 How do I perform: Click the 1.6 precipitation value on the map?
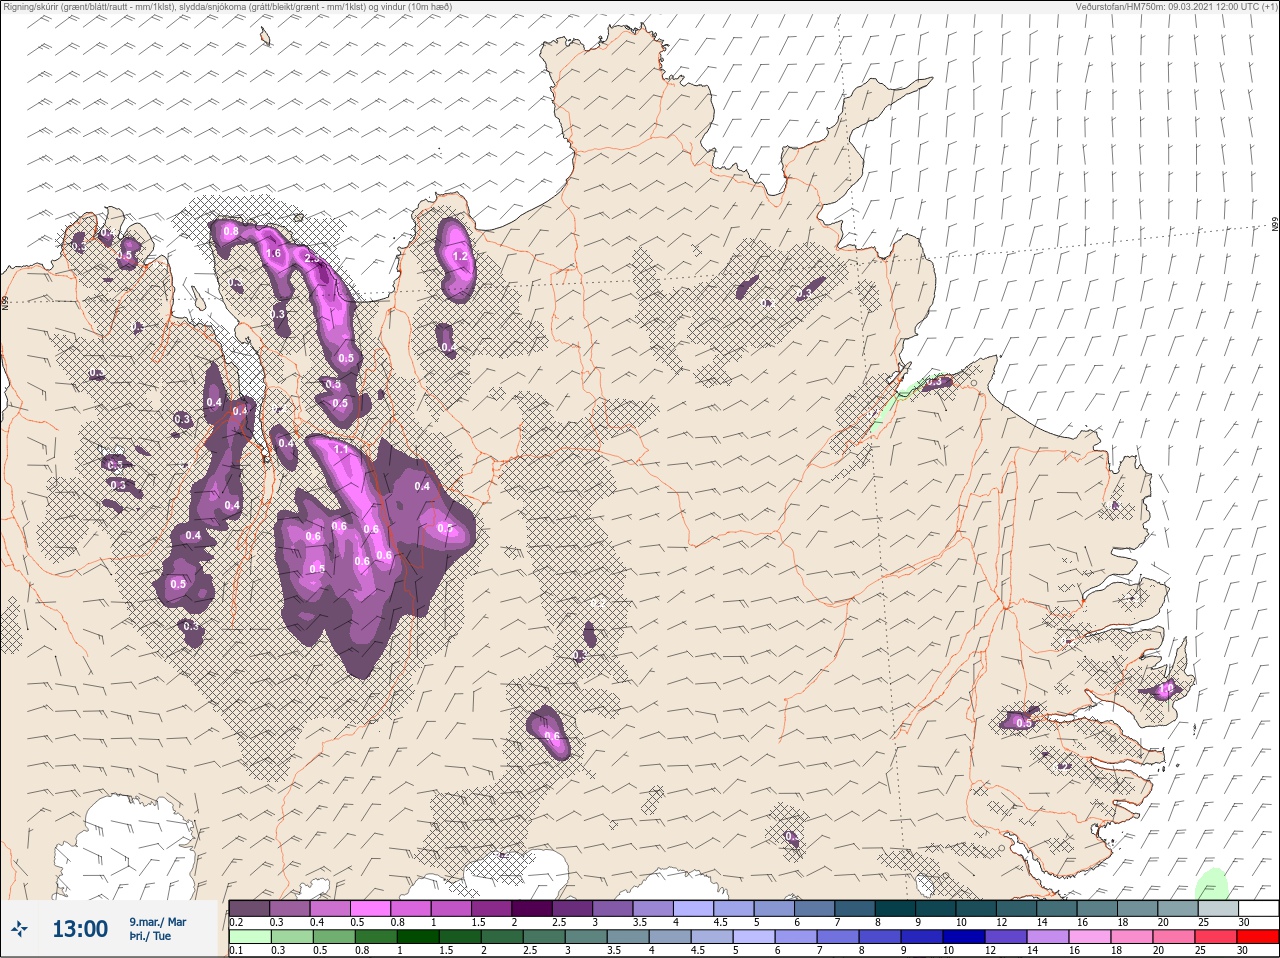pyautogui.click(x=273, y=254)
